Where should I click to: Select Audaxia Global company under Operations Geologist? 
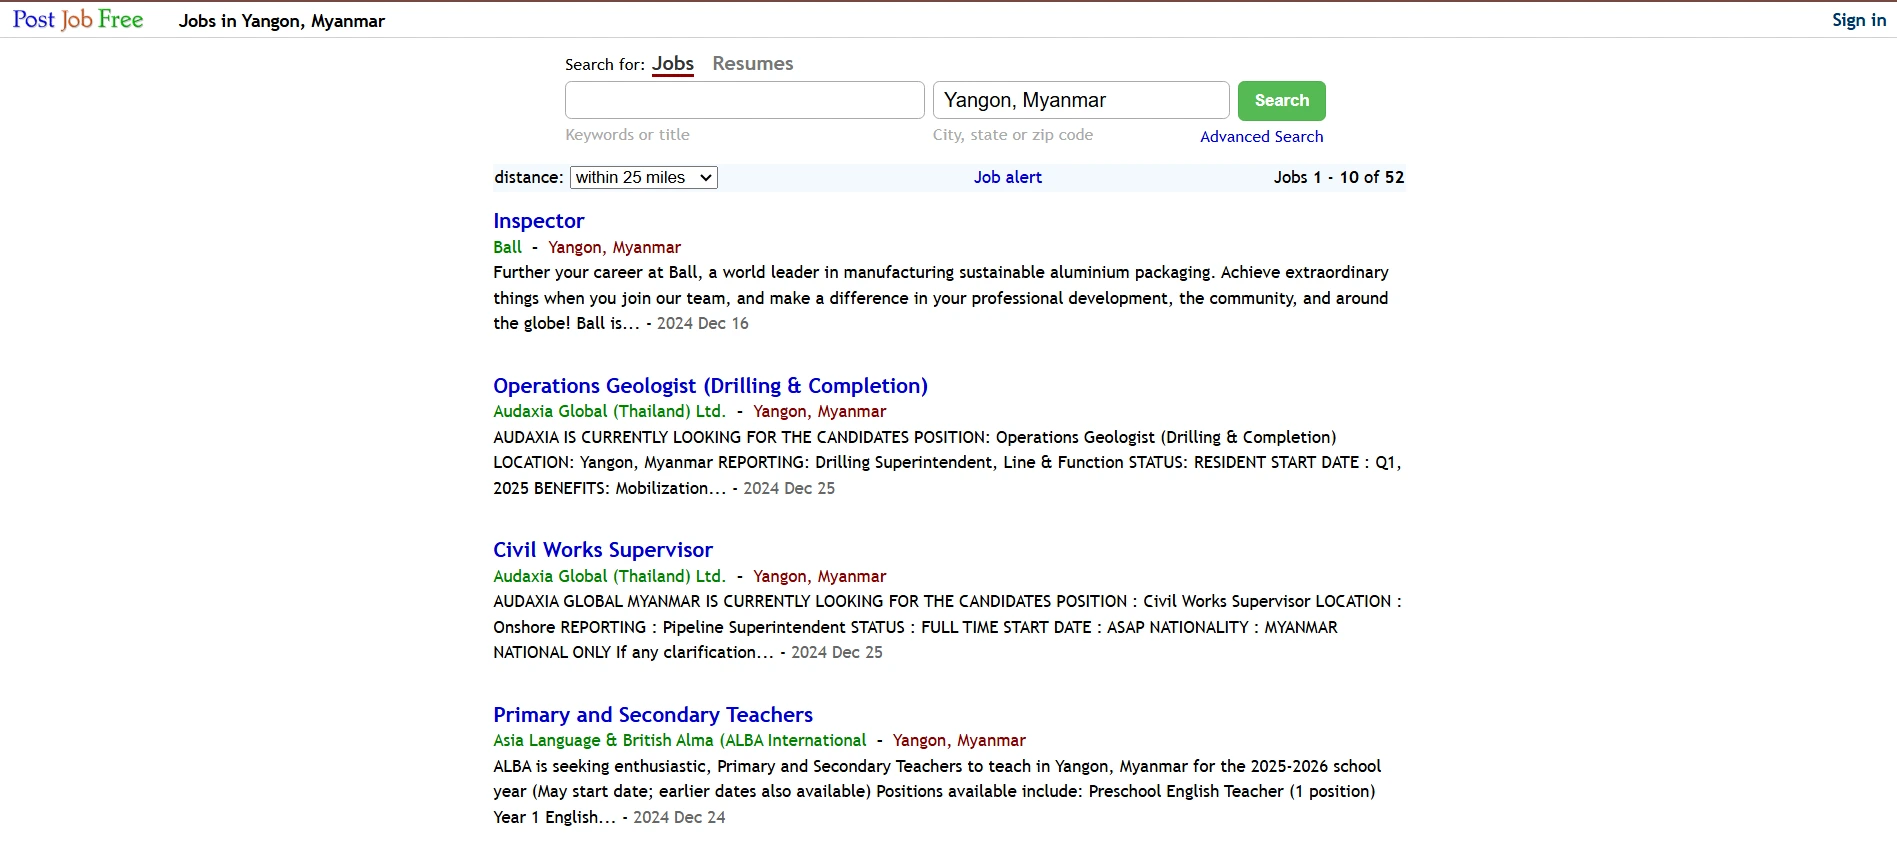click(x=610, y=411)
